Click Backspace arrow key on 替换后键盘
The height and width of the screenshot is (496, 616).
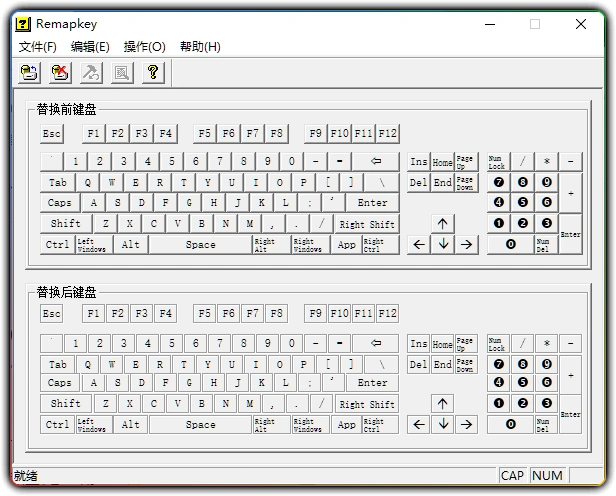[376, 344]
